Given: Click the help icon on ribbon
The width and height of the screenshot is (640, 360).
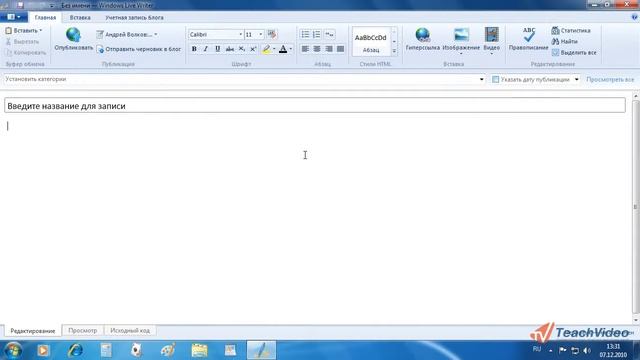Looking at the screenshot, I should pos(634,17).
